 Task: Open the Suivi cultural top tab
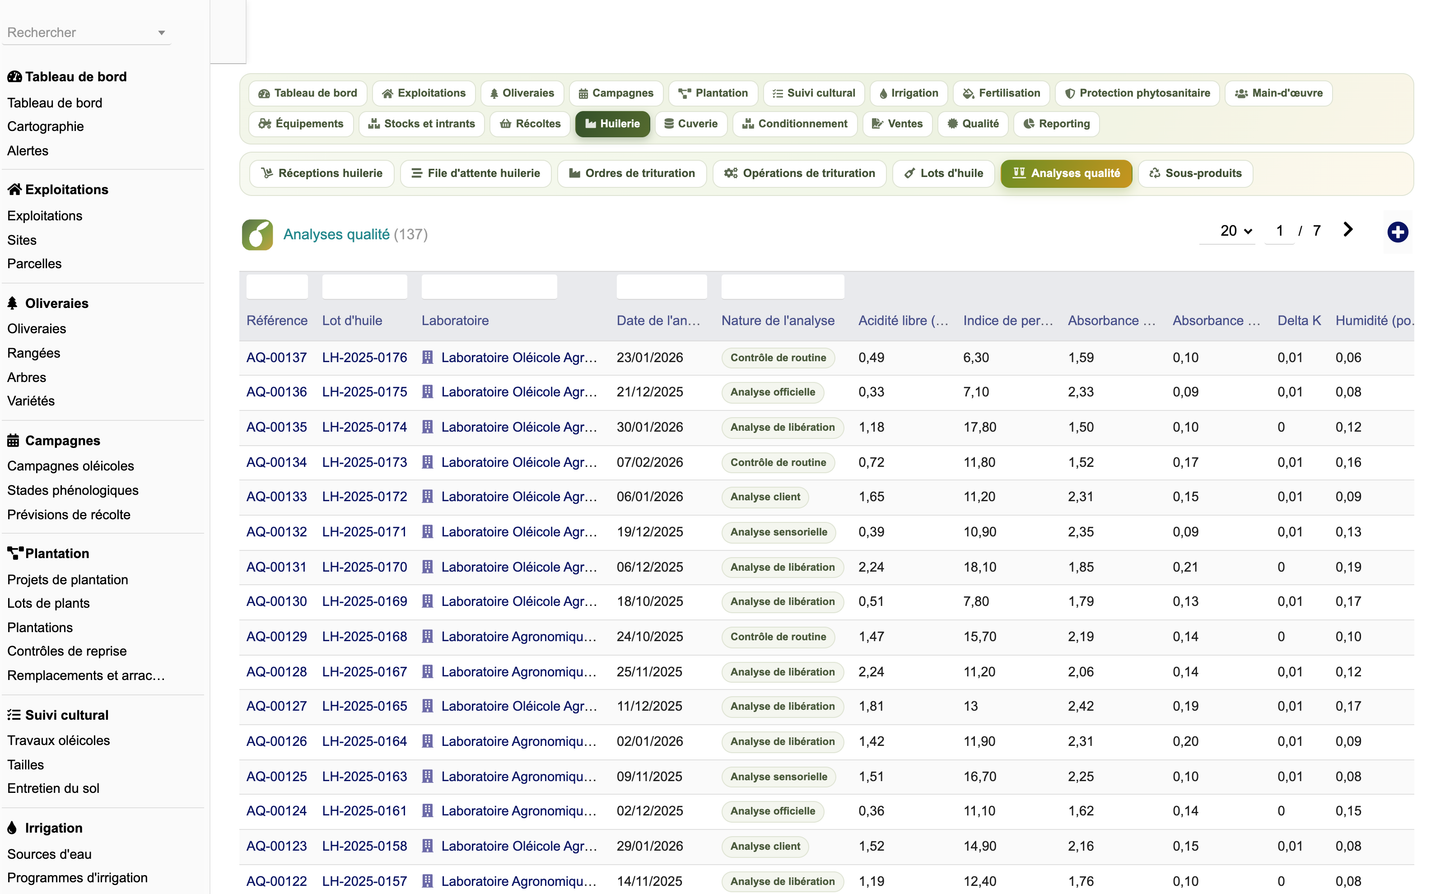814,93
